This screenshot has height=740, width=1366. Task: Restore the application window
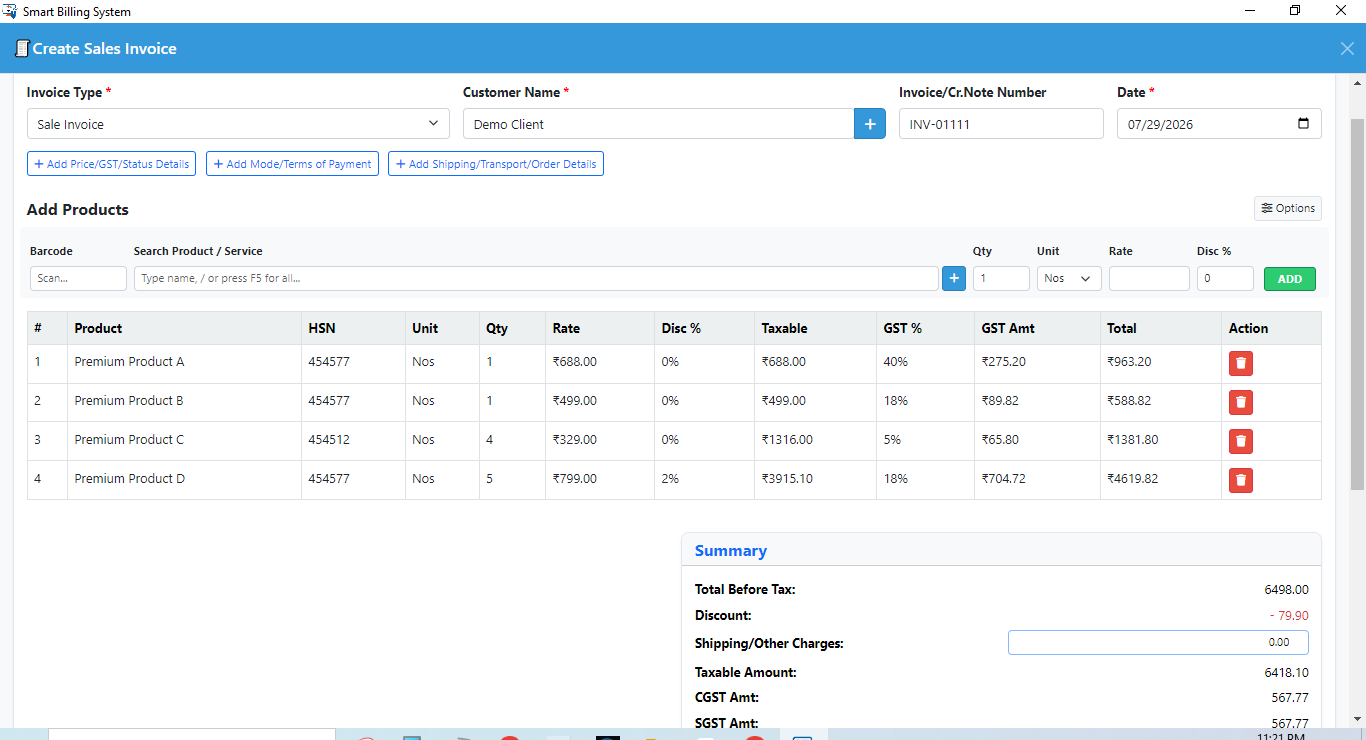point(1295,11)
